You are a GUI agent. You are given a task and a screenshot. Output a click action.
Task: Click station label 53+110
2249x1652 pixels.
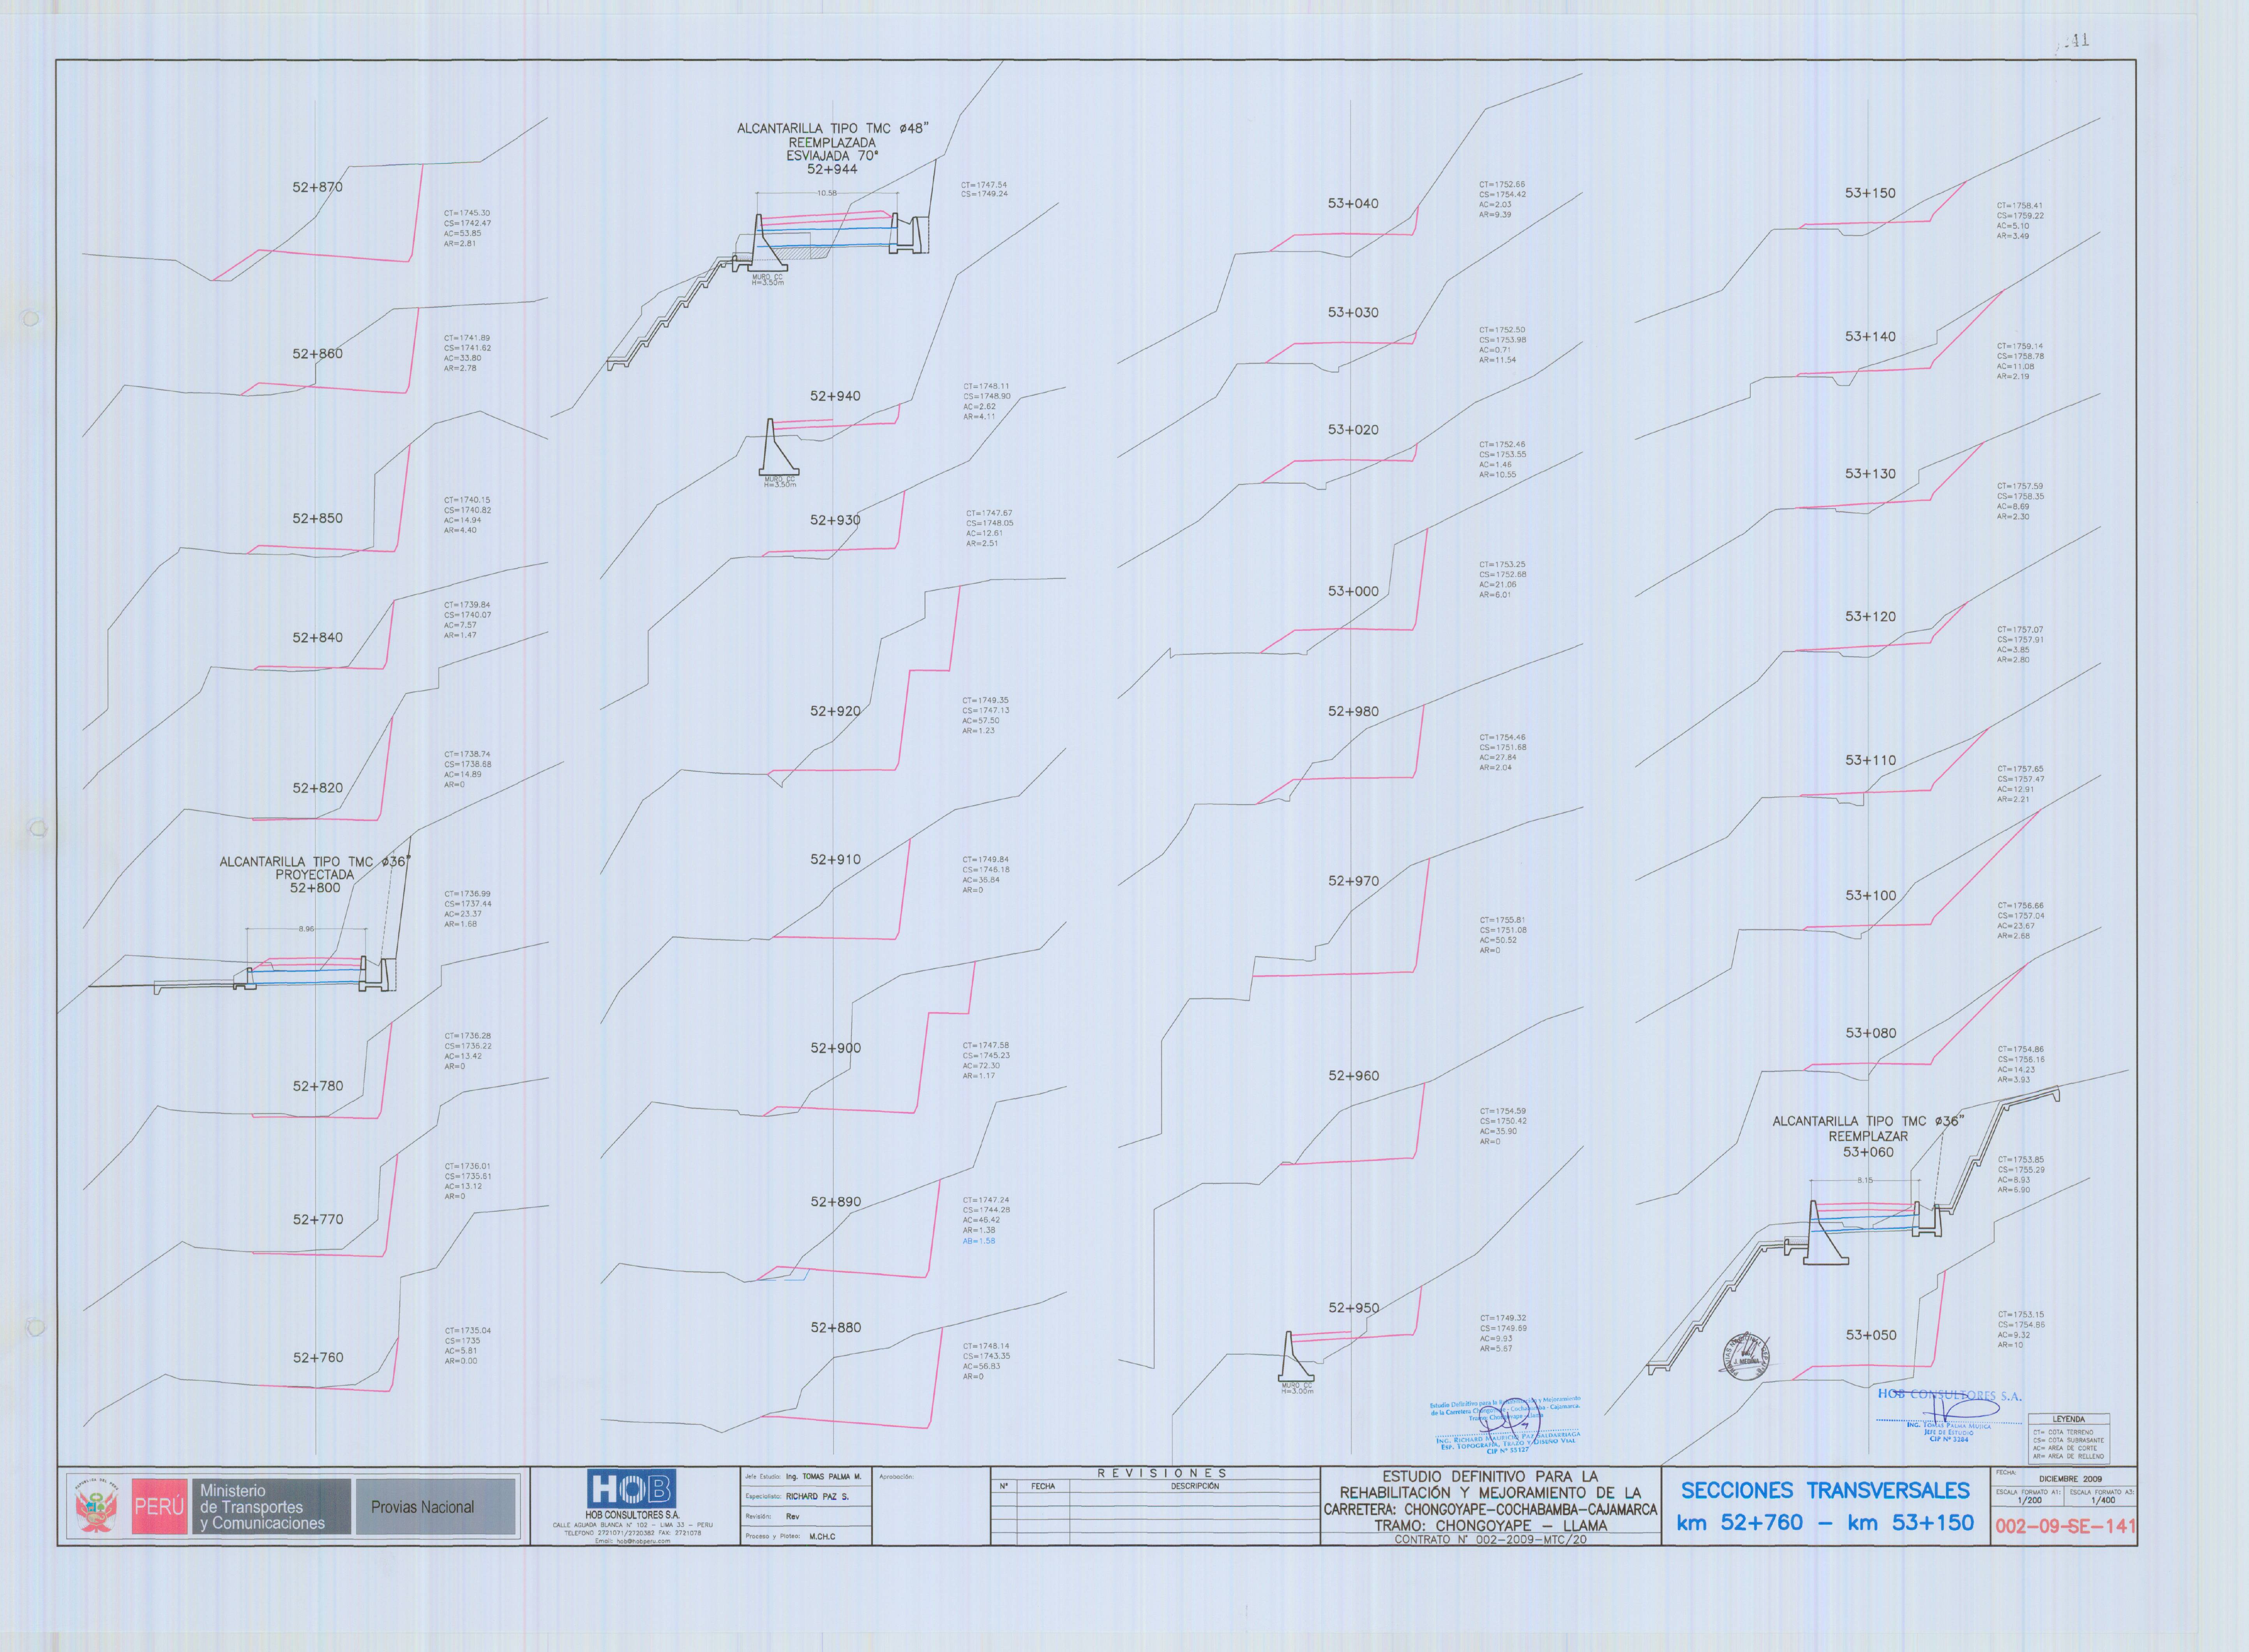tap(1870, 760)
